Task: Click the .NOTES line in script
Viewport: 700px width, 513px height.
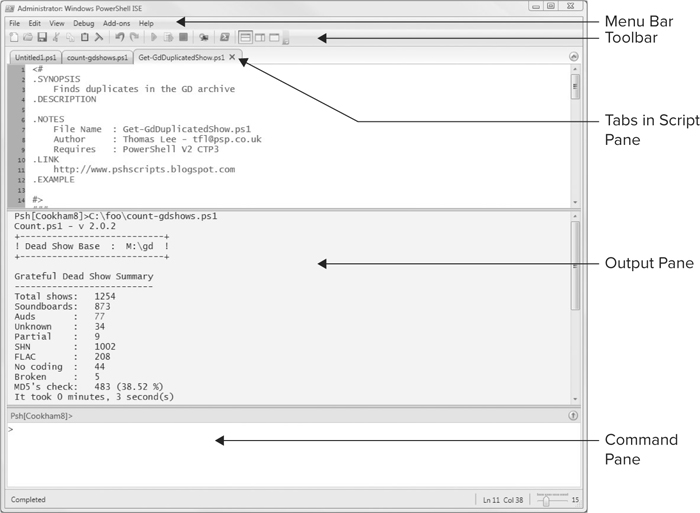Action: tap(48, 119)
